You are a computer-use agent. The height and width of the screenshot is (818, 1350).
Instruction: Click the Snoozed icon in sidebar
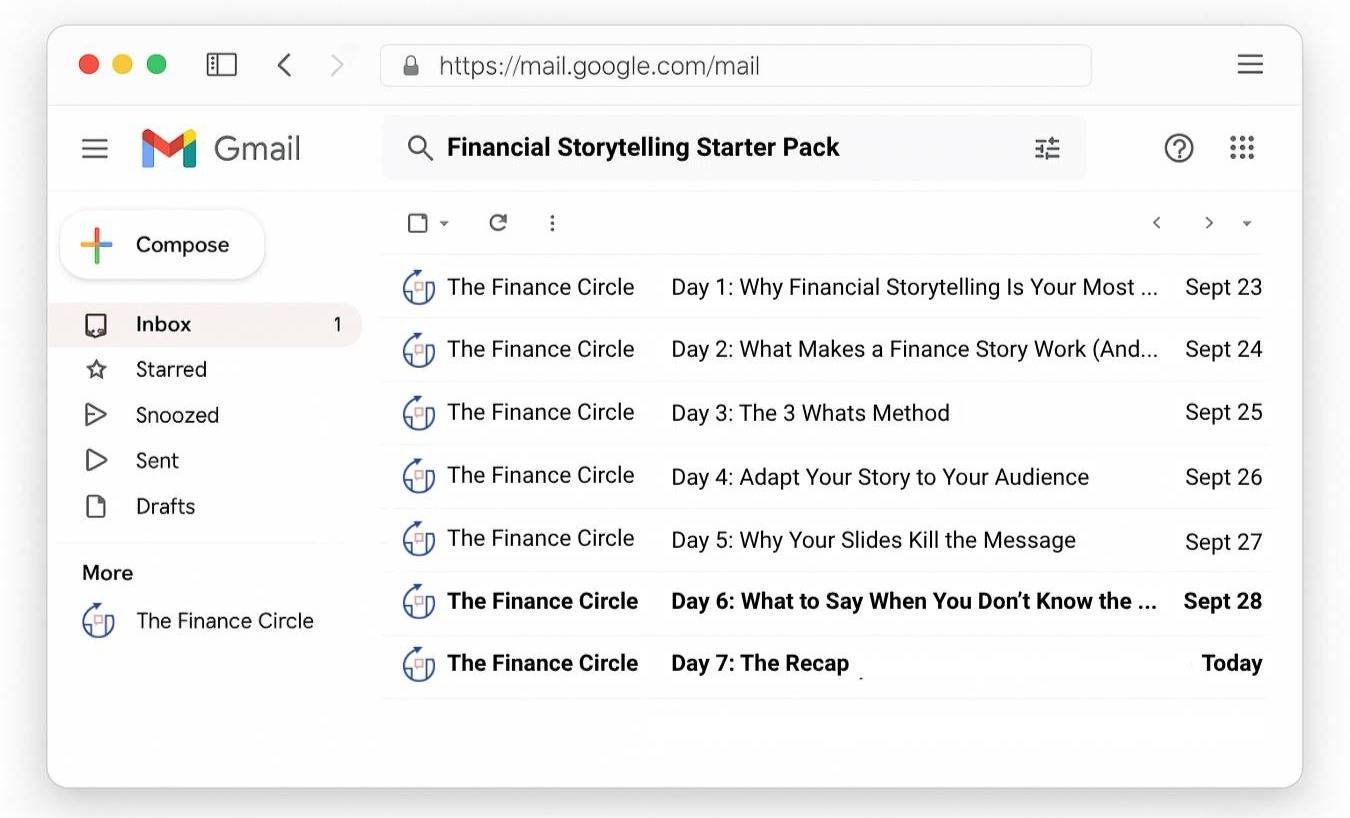point(96,415)
